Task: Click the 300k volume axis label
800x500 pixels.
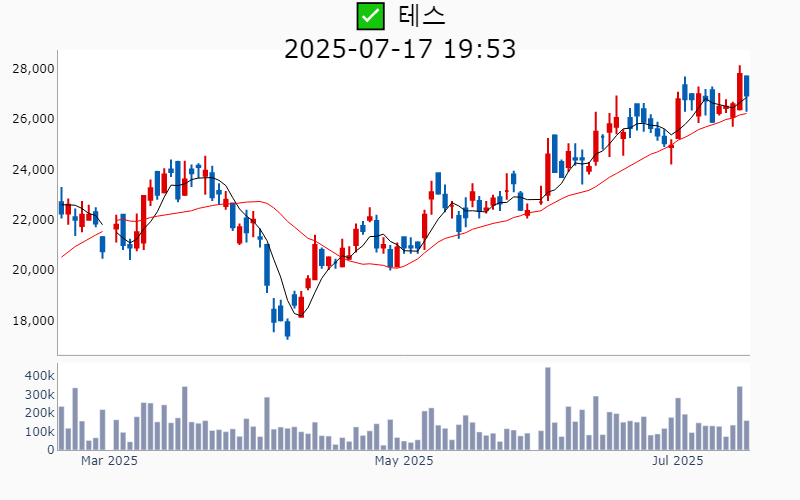Action: click(40, 395)
